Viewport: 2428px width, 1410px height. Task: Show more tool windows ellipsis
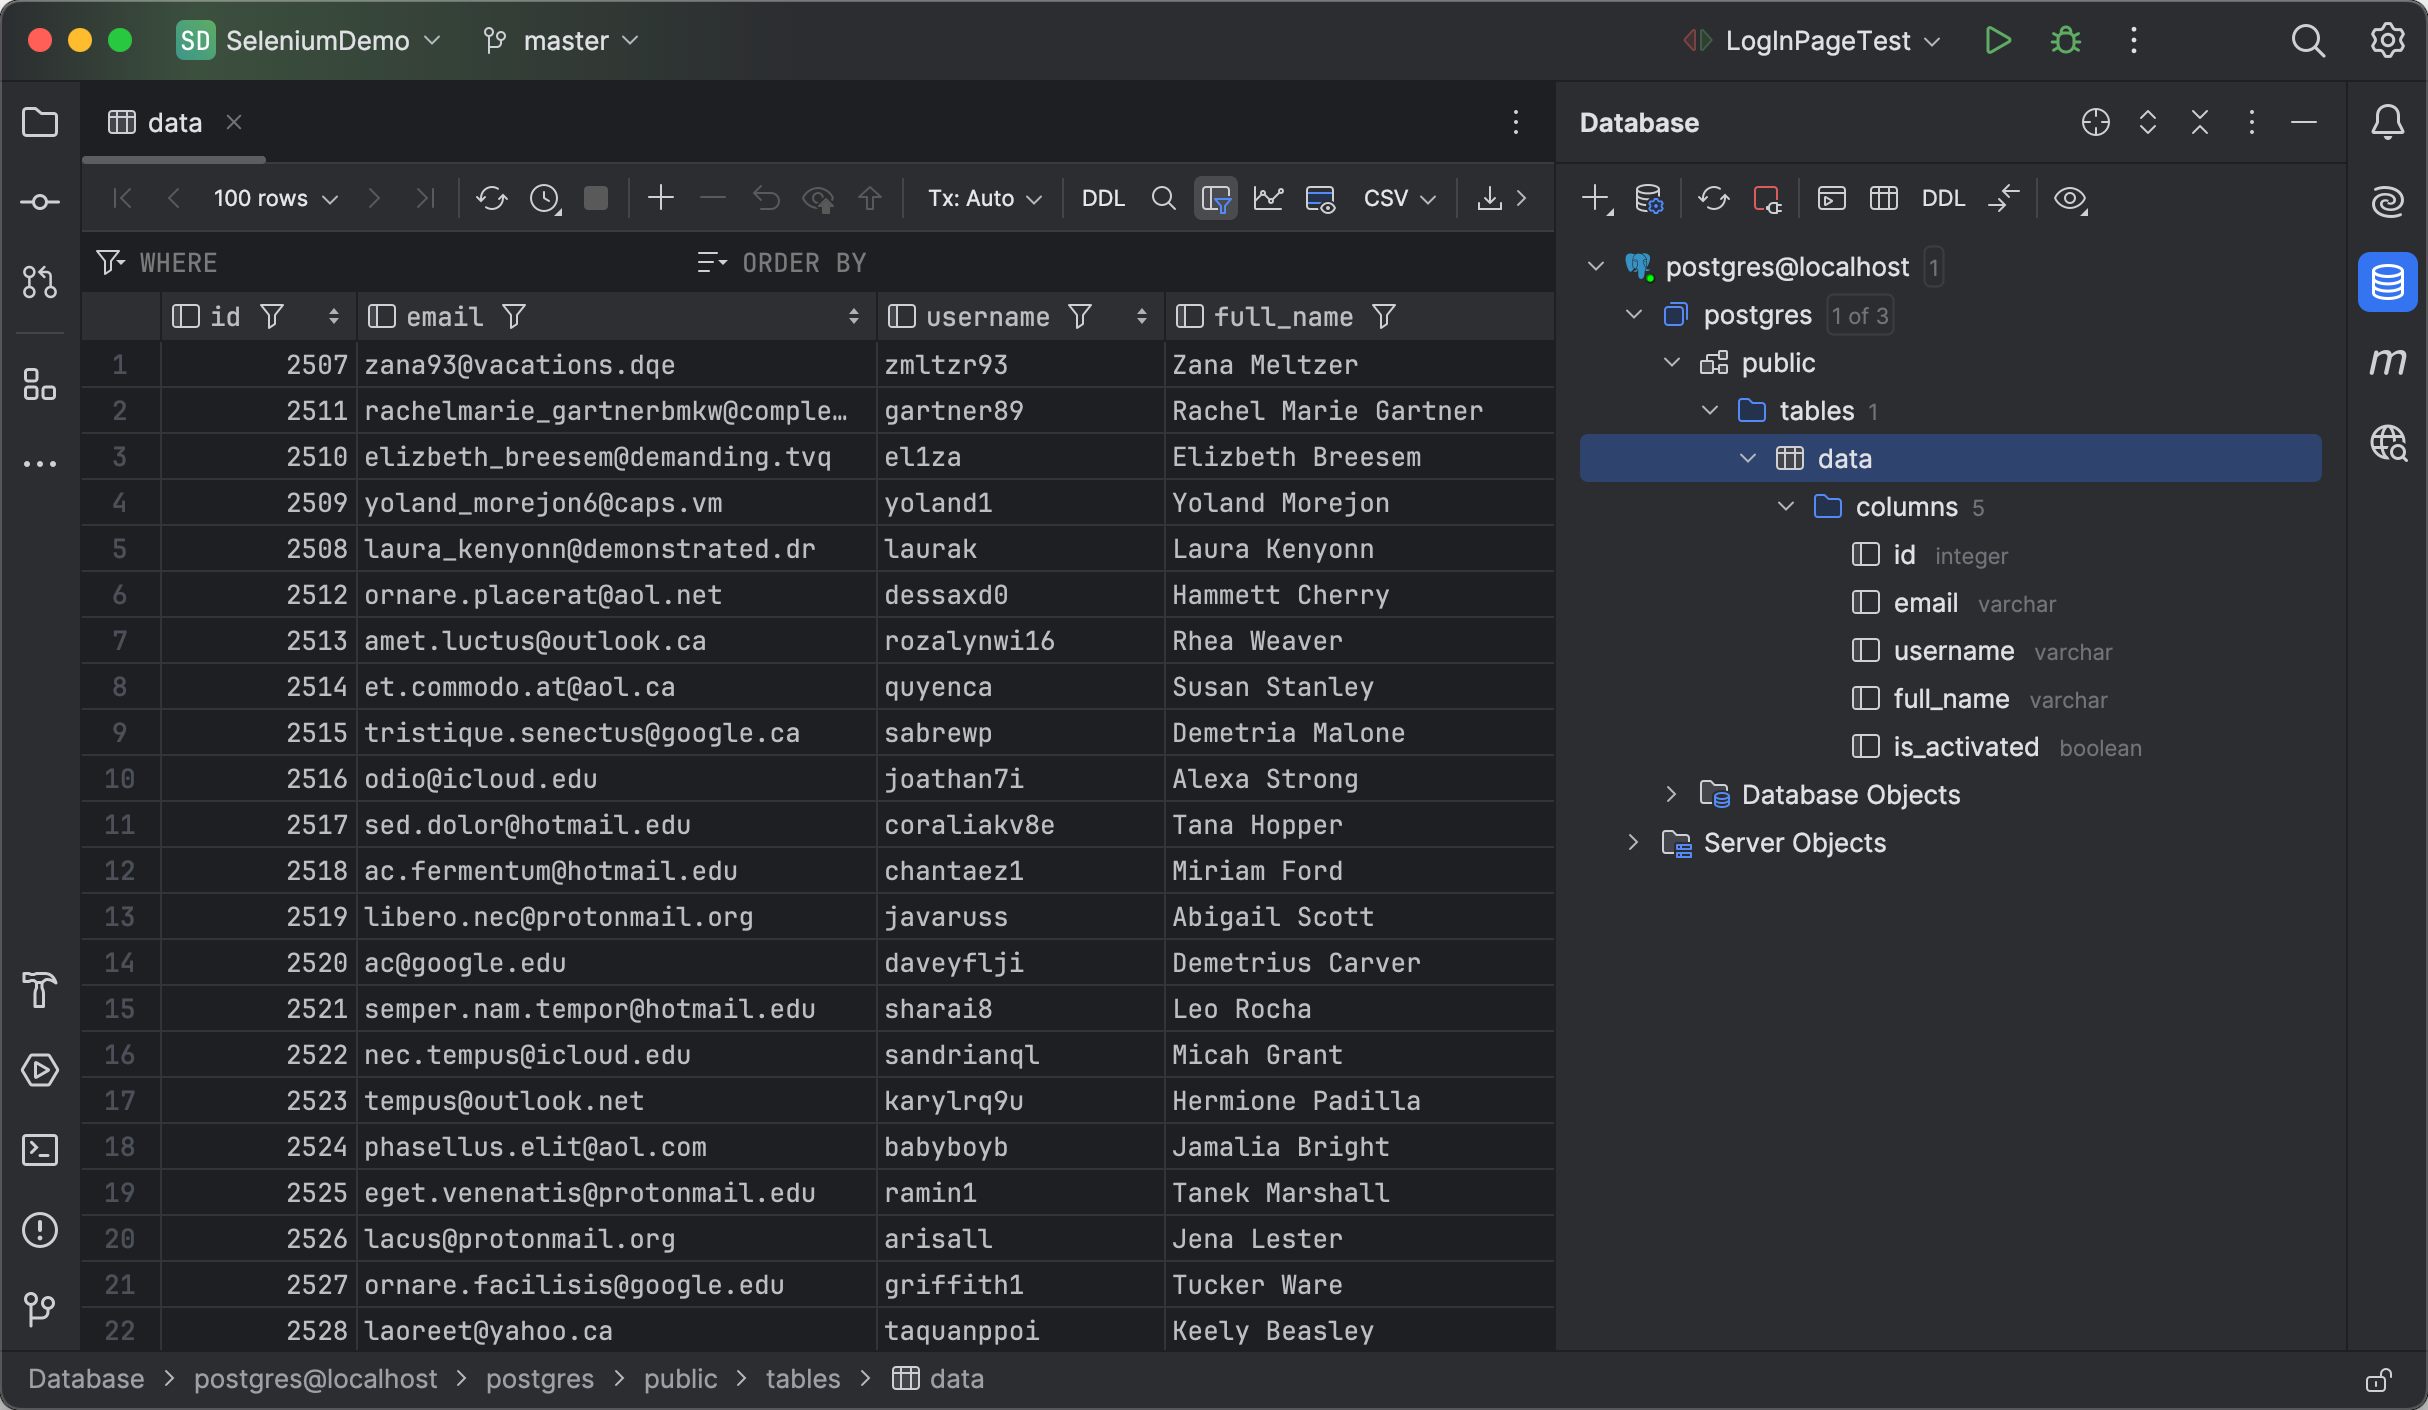(40, 464)
